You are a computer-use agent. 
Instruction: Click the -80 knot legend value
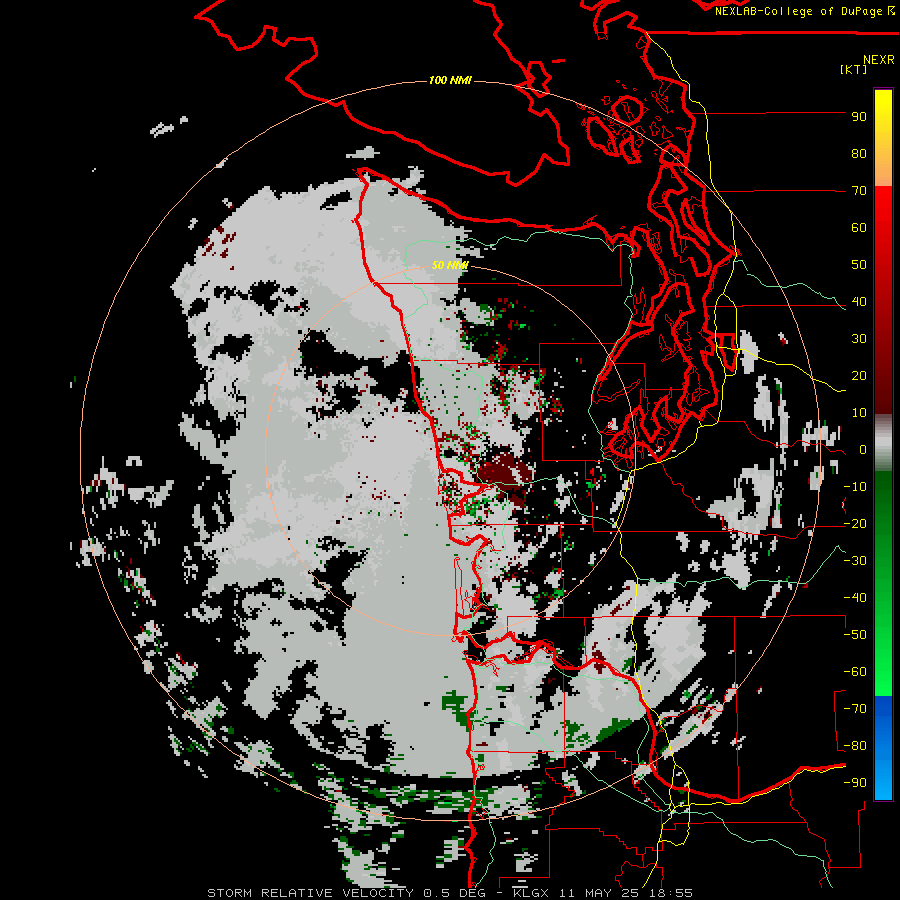tap(855, 746)
